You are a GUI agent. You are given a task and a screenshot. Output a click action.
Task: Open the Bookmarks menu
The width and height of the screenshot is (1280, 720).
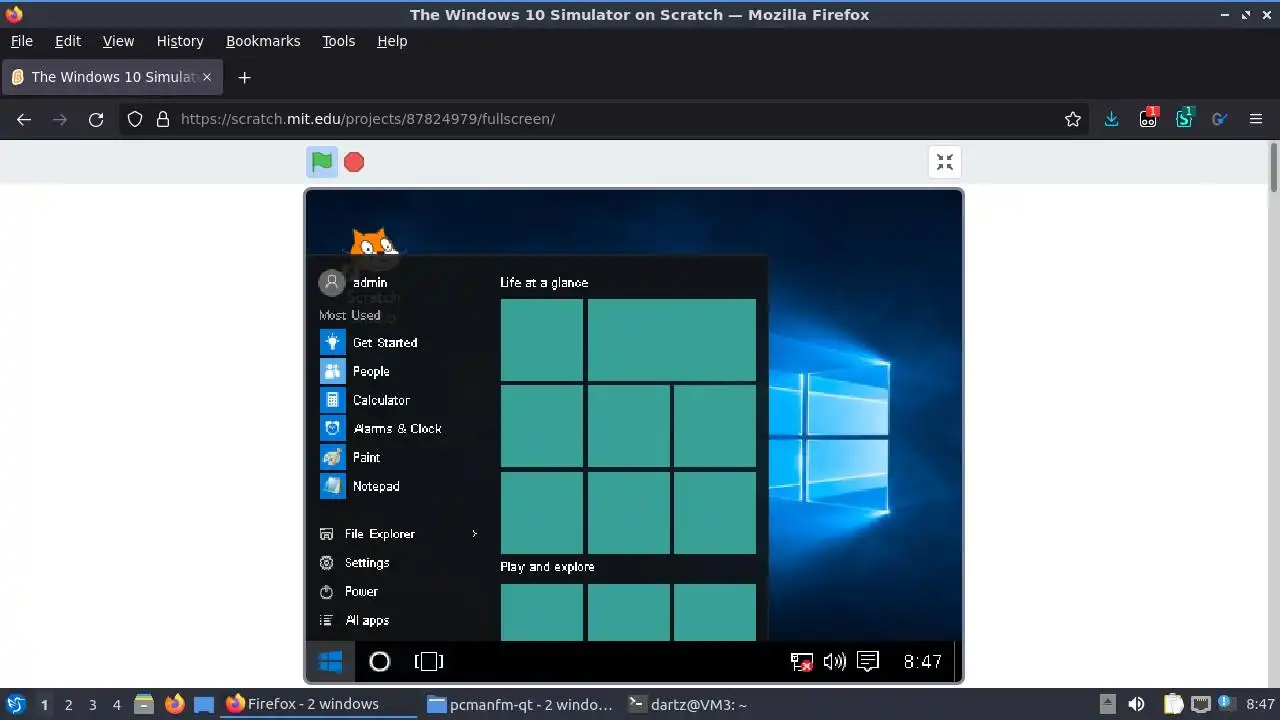[x=263, y=41]
